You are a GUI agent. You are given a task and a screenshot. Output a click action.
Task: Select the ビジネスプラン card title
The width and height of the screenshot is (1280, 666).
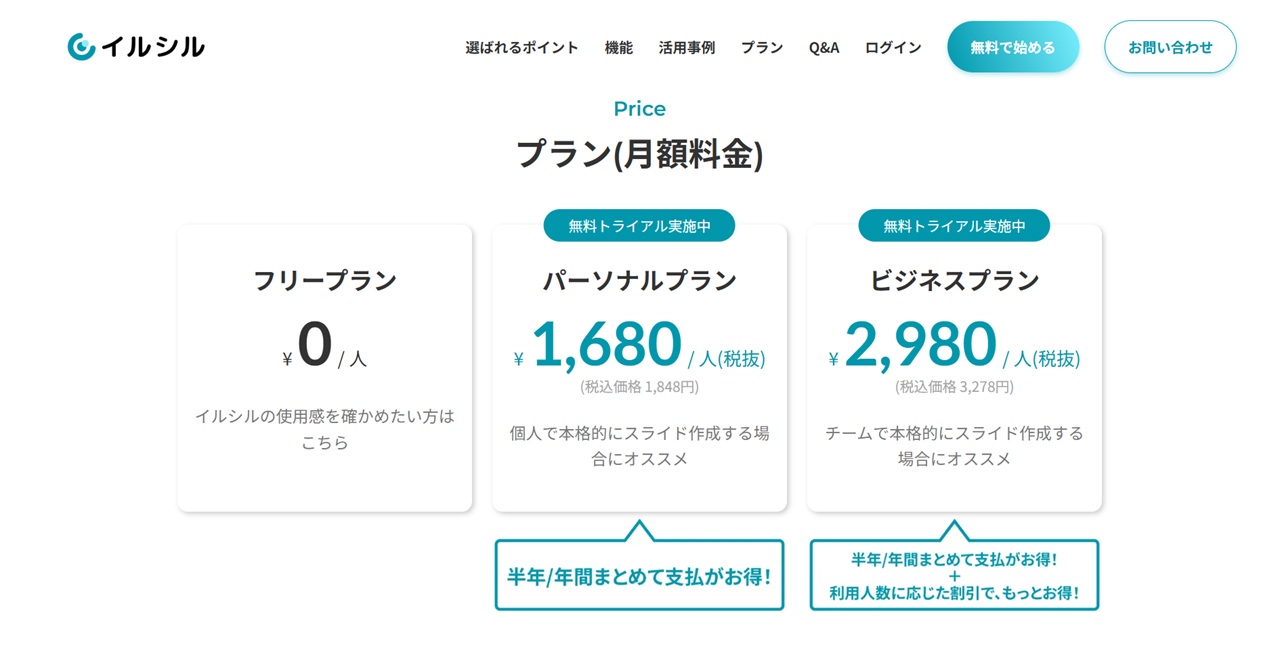(955, 281)
